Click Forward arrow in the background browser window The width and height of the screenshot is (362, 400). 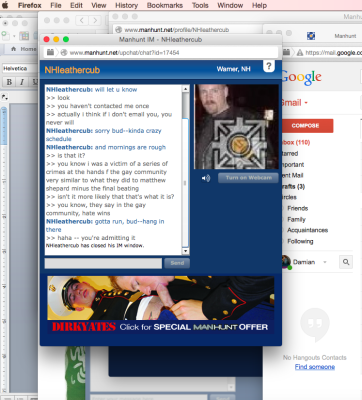(95, 21)
